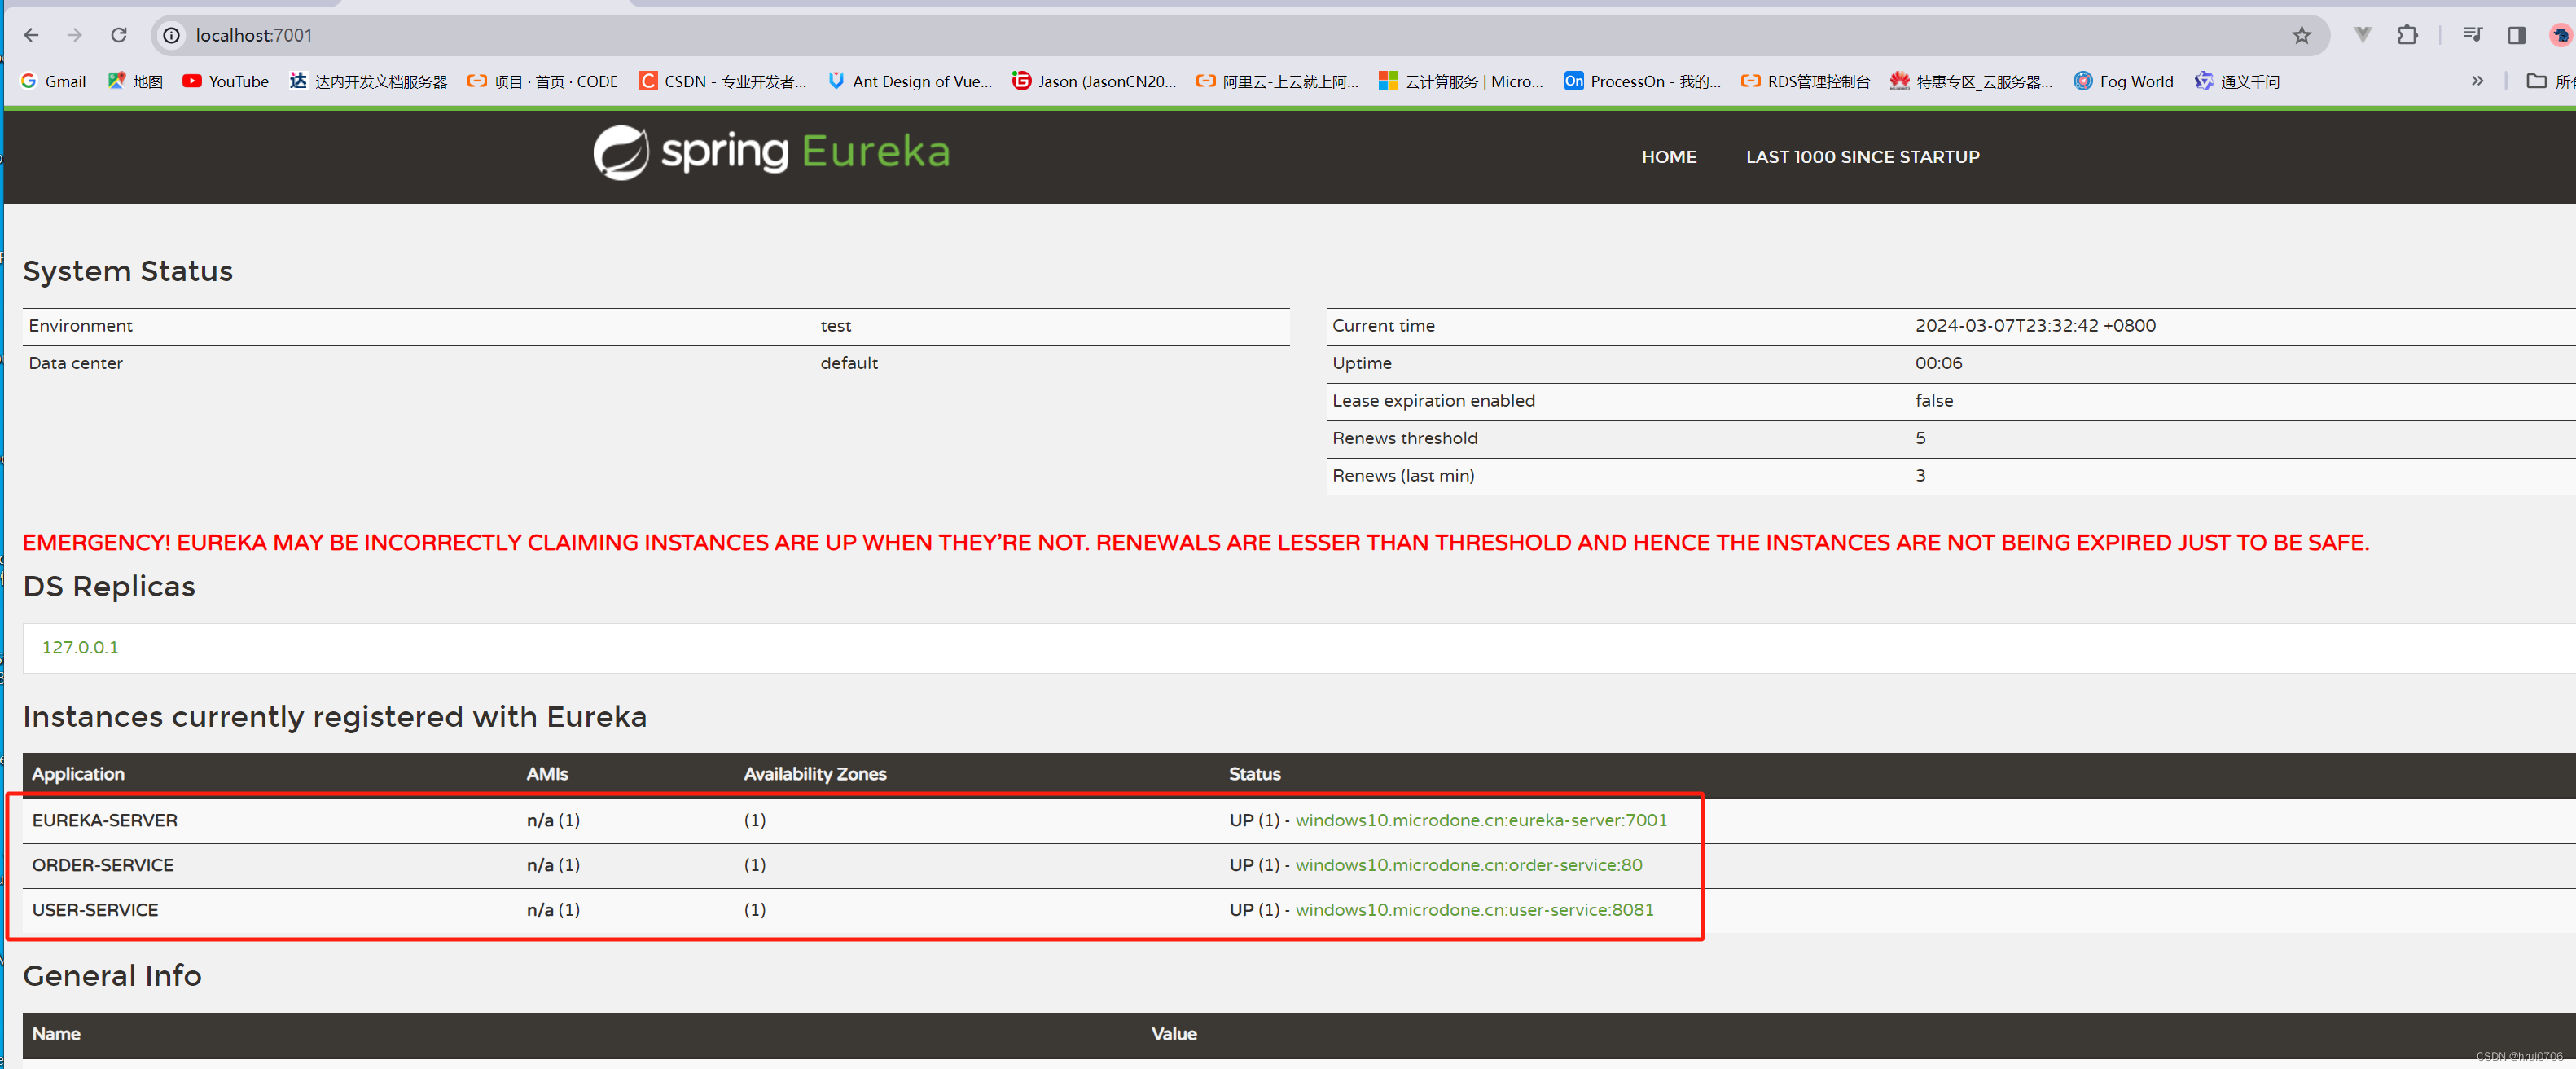Click the Application column header

78,774
